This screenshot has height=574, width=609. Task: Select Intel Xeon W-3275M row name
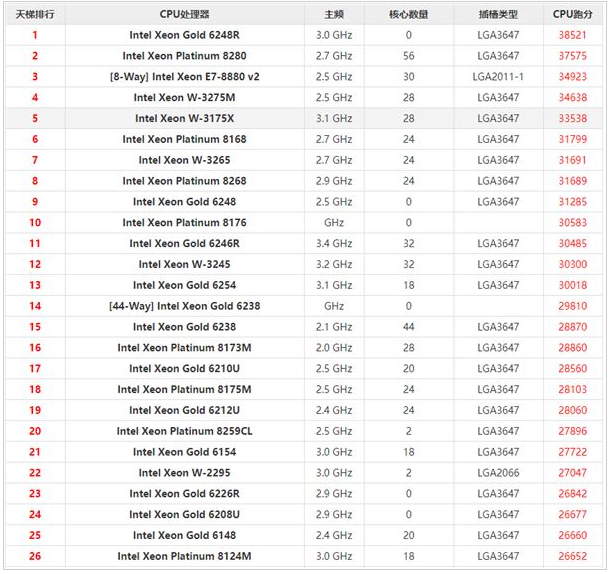tap(184, 98)
